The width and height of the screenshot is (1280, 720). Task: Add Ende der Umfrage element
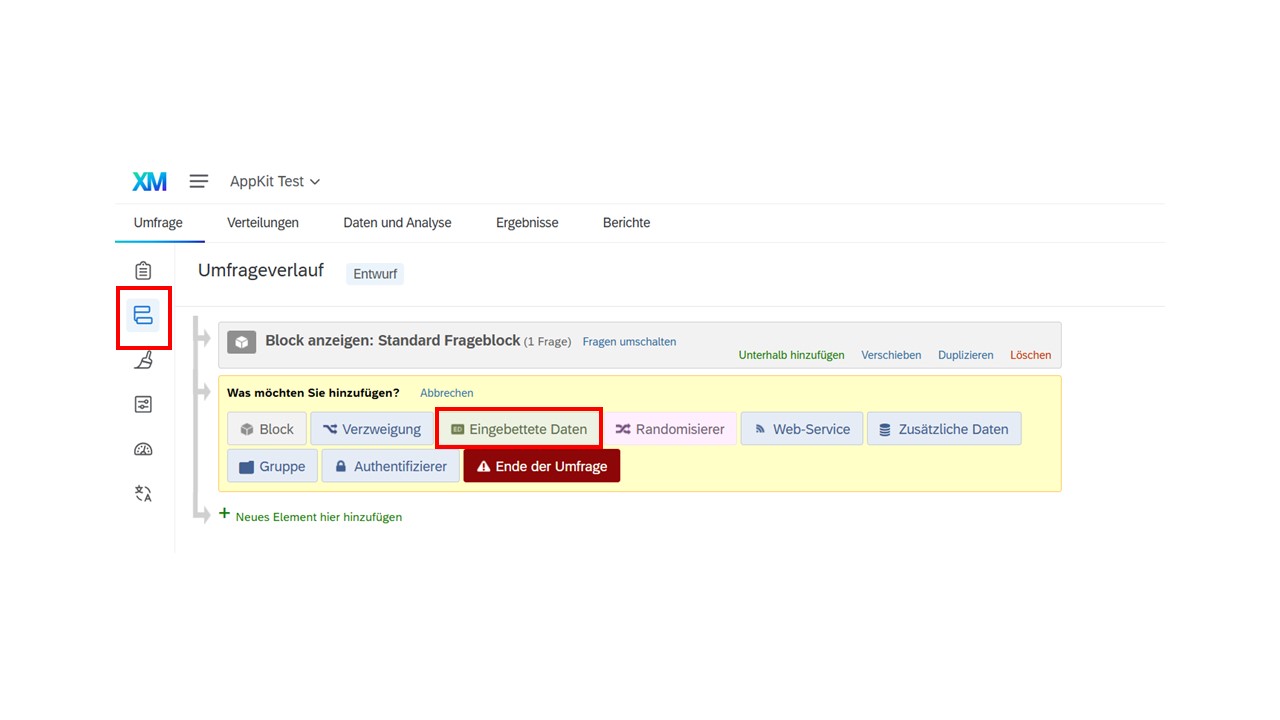(x=542, y=466)
